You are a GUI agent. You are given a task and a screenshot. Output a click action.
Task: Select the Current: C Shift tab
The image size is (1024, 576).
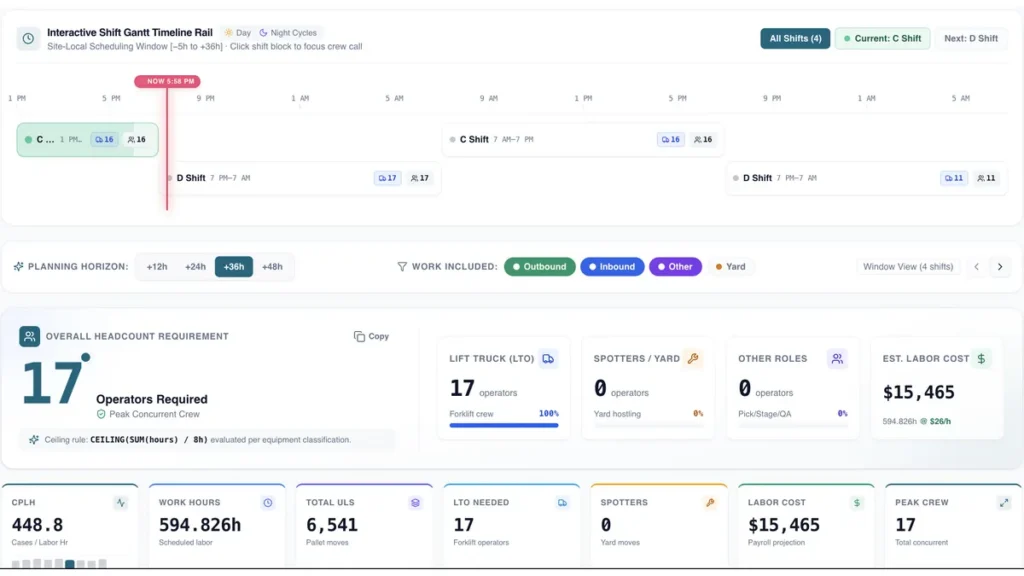[x=882, y=39]
